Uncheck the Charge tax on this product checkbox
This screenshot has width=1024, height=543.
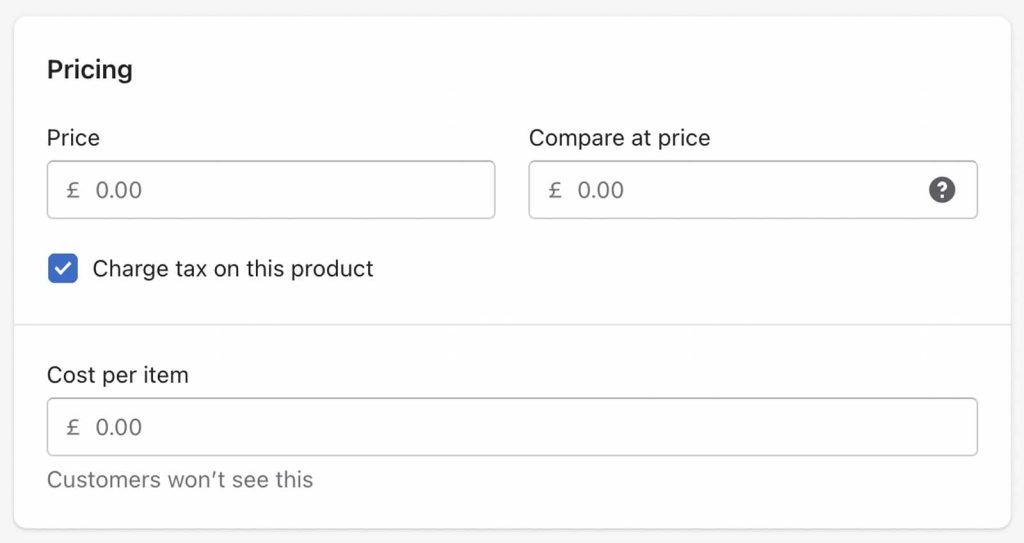63,269
